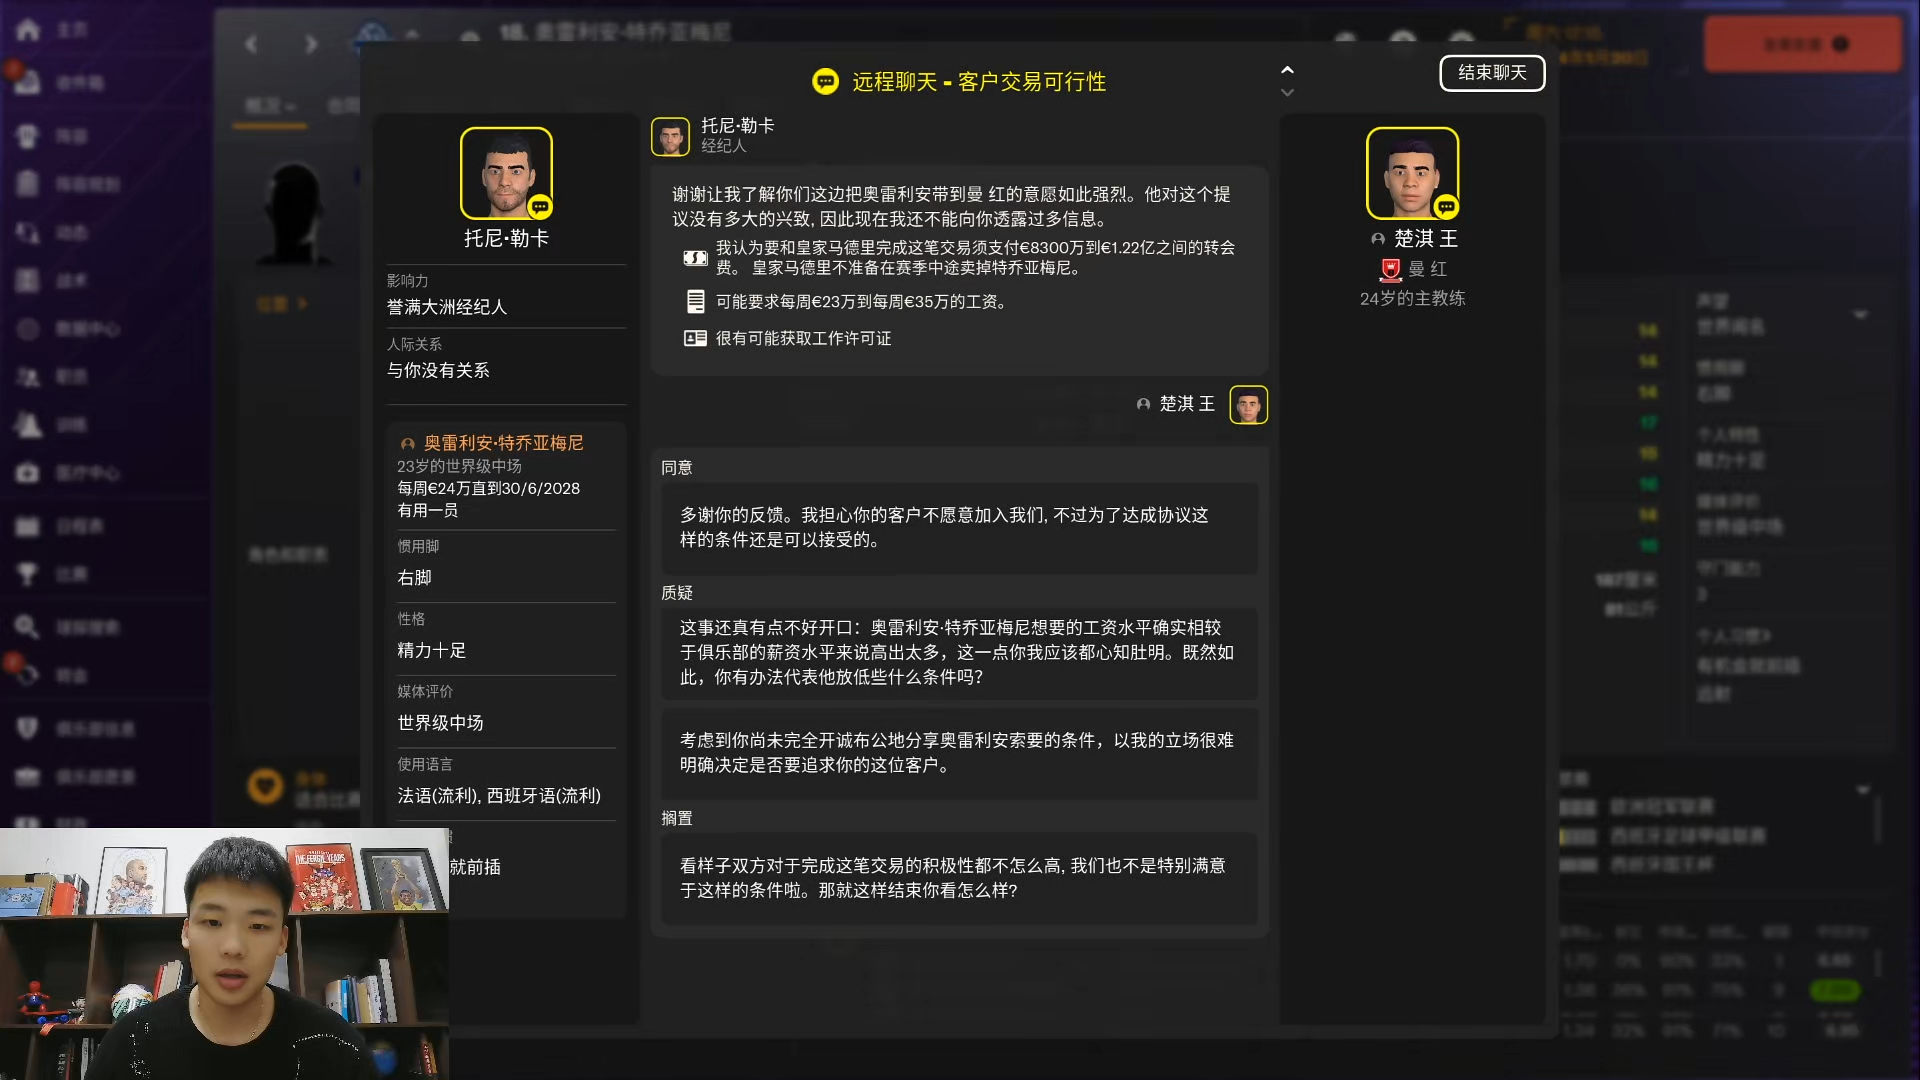Click the chat badge on 楚淇 王's portrait
The height and width of the screenshot is (1080, 1920).
pyautogui.click(x=1446, y=207)
